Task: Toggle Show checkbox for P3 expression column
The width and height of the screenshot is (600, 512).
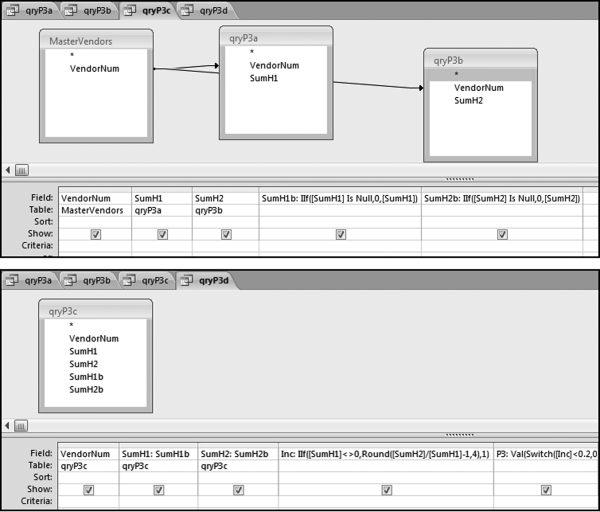Action: tap(546, 490)
